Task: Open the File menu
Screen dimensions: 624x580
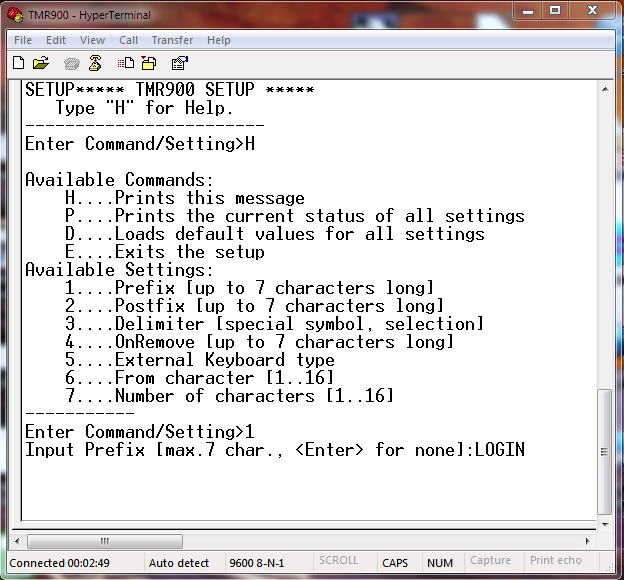Action: click(23, 40)
